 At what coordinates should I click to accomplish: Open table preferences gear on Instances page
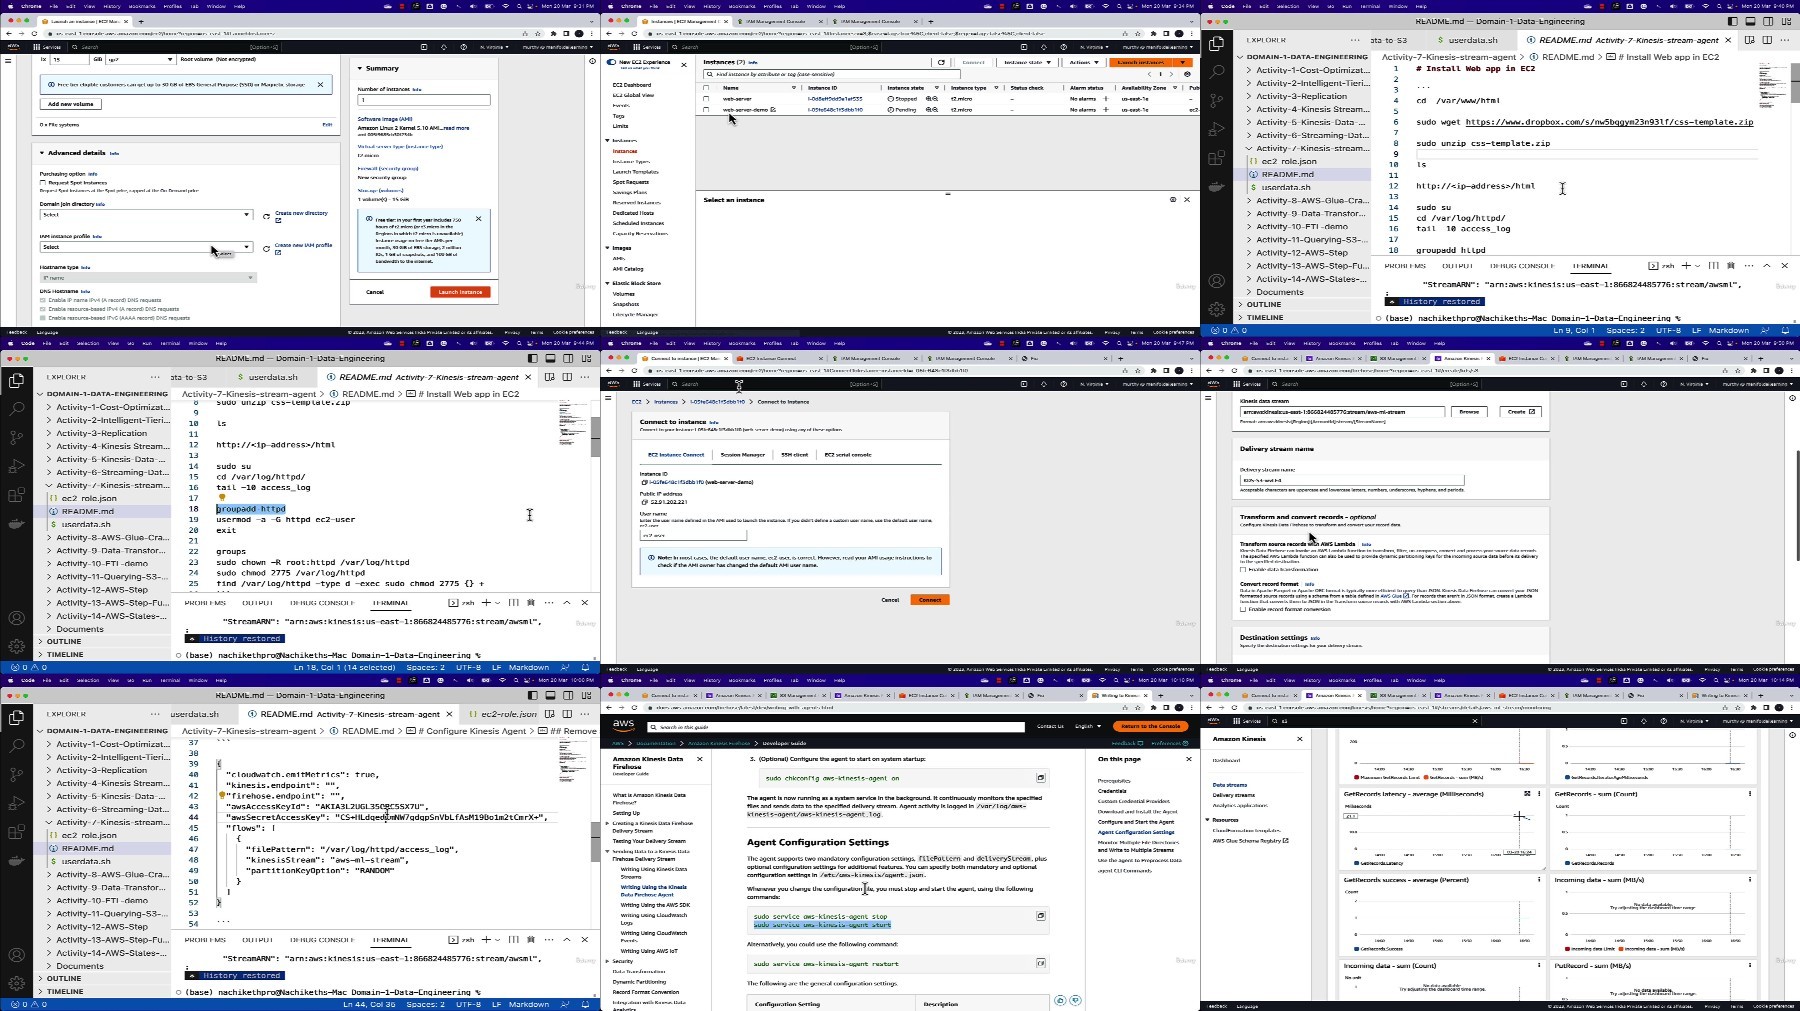pyautogui.click(x=1187, y=74)
